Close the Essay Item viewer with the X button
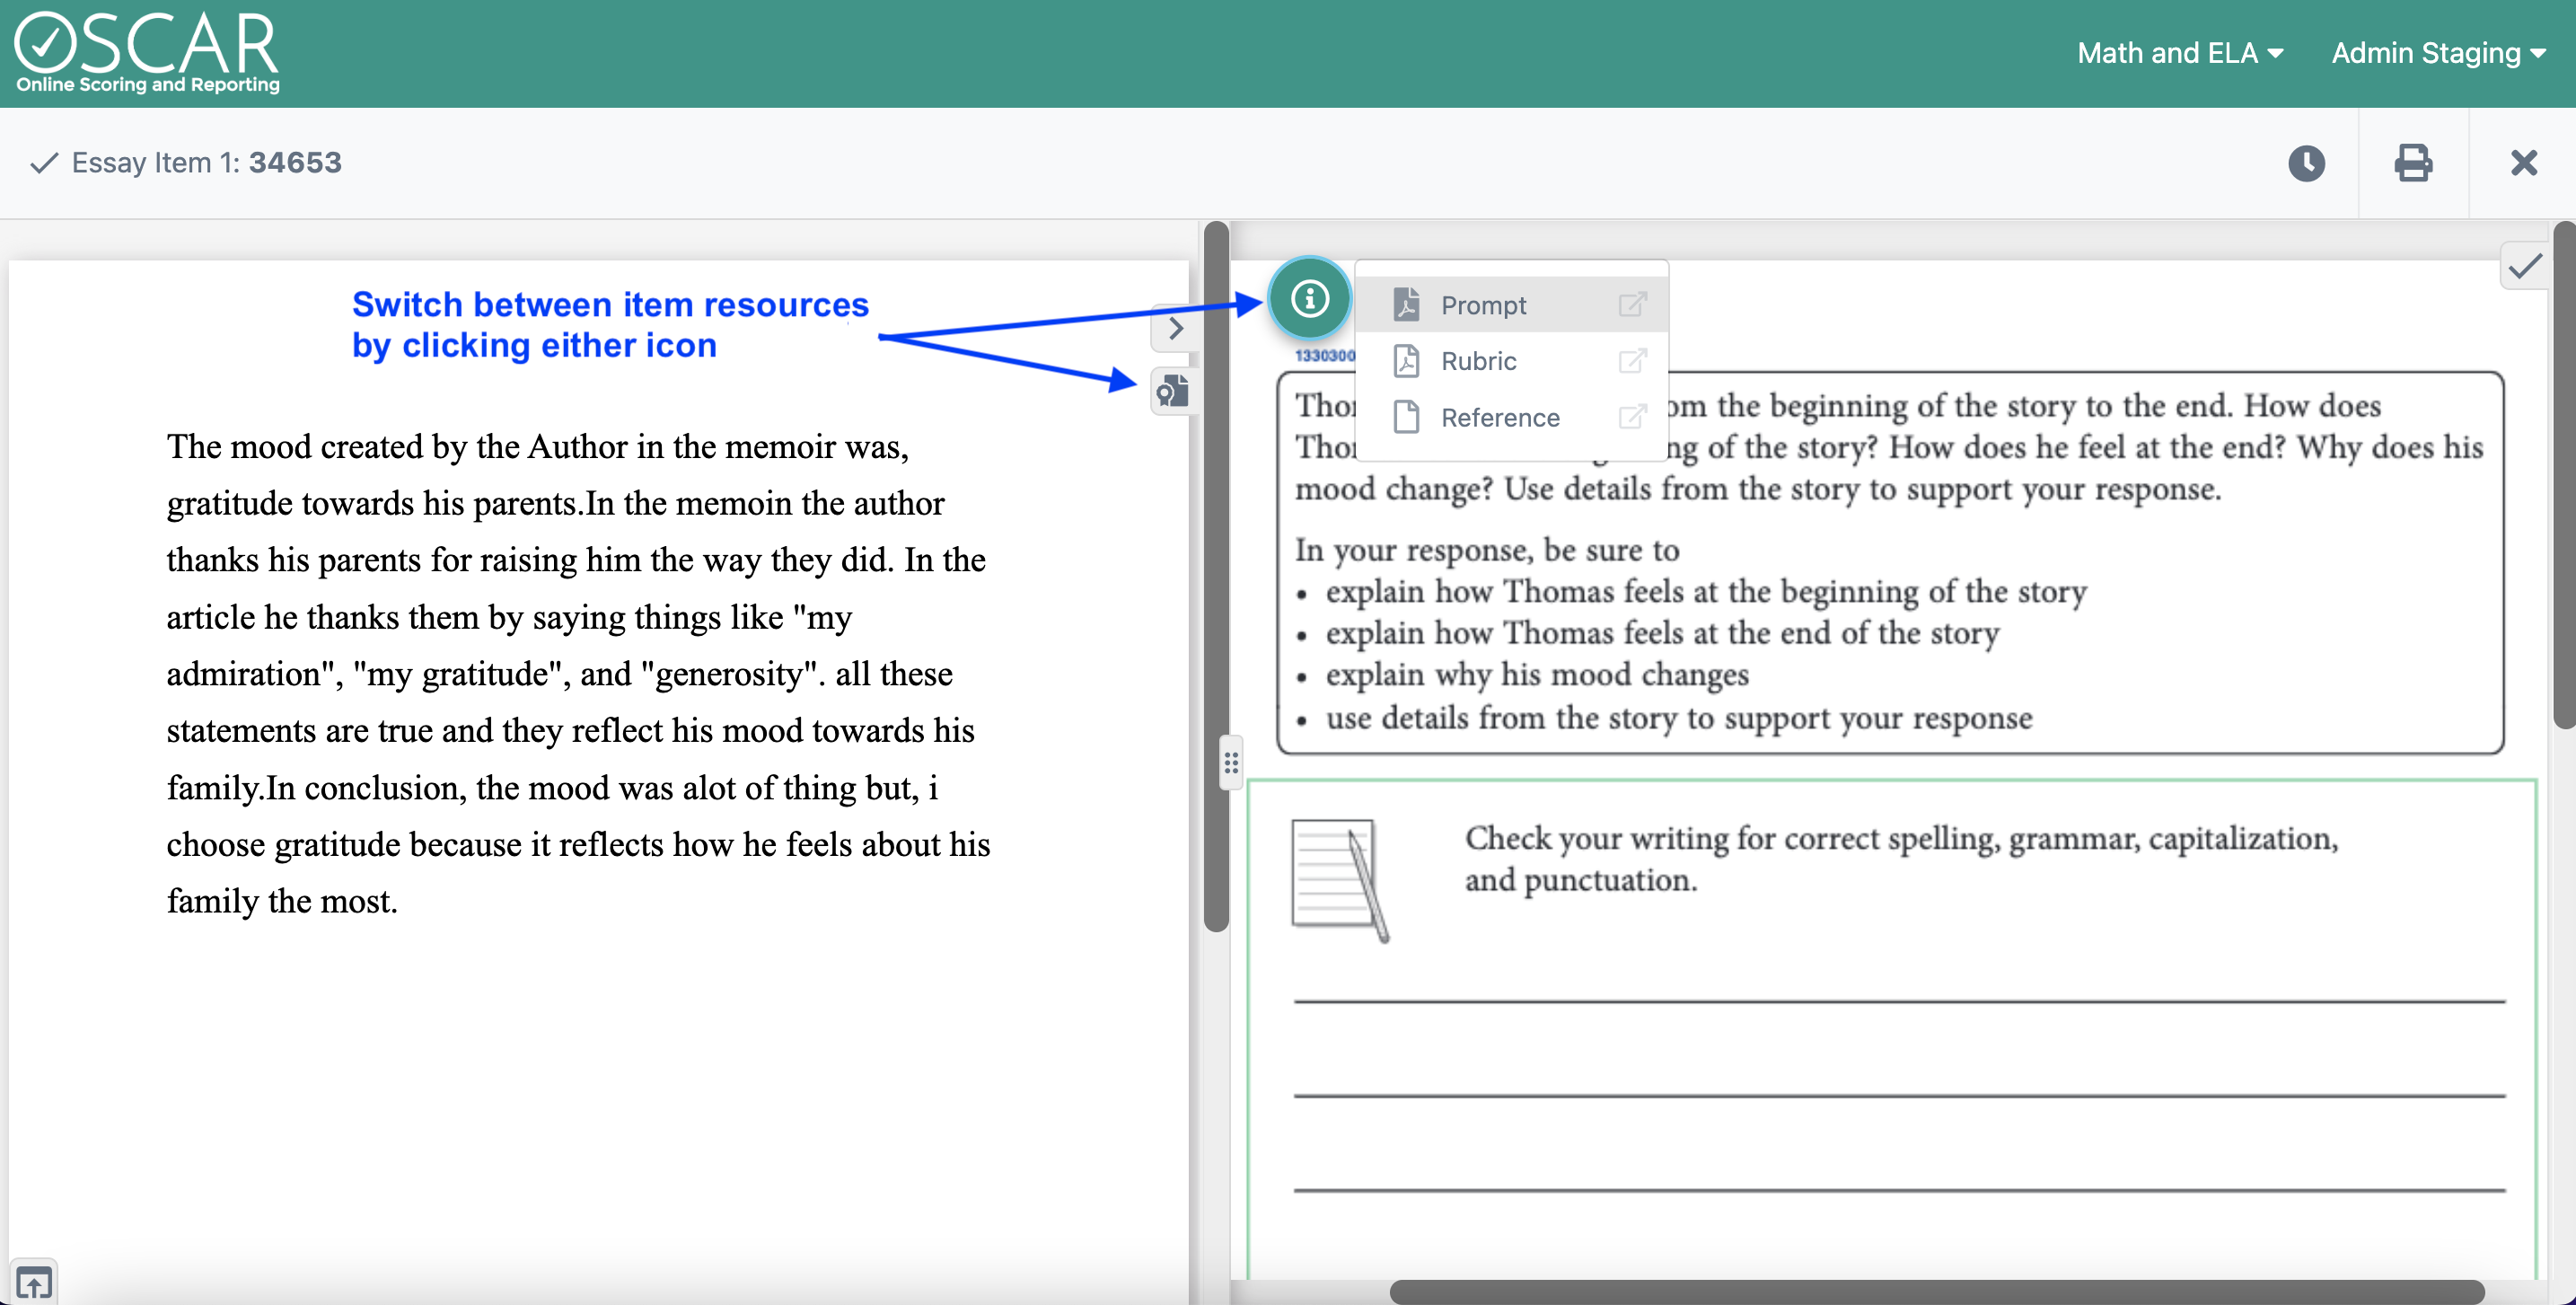The image size is (2576, 1305). click(2524, 163)
